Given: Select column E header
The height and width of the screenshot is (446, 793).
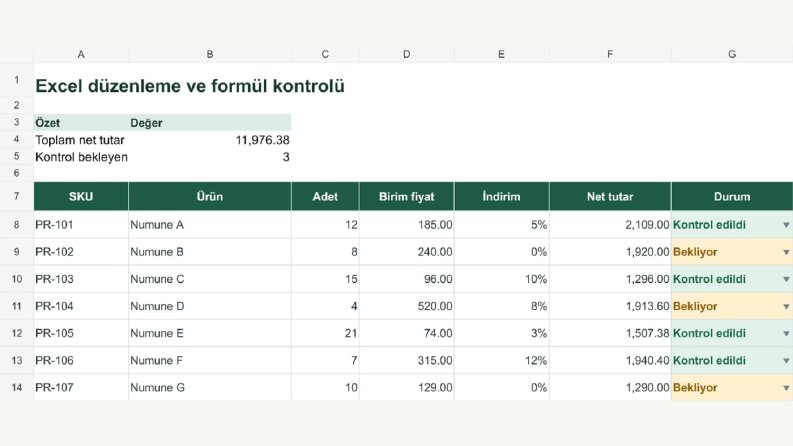Looking at the screenshot, I should click(x=502, y=54).
